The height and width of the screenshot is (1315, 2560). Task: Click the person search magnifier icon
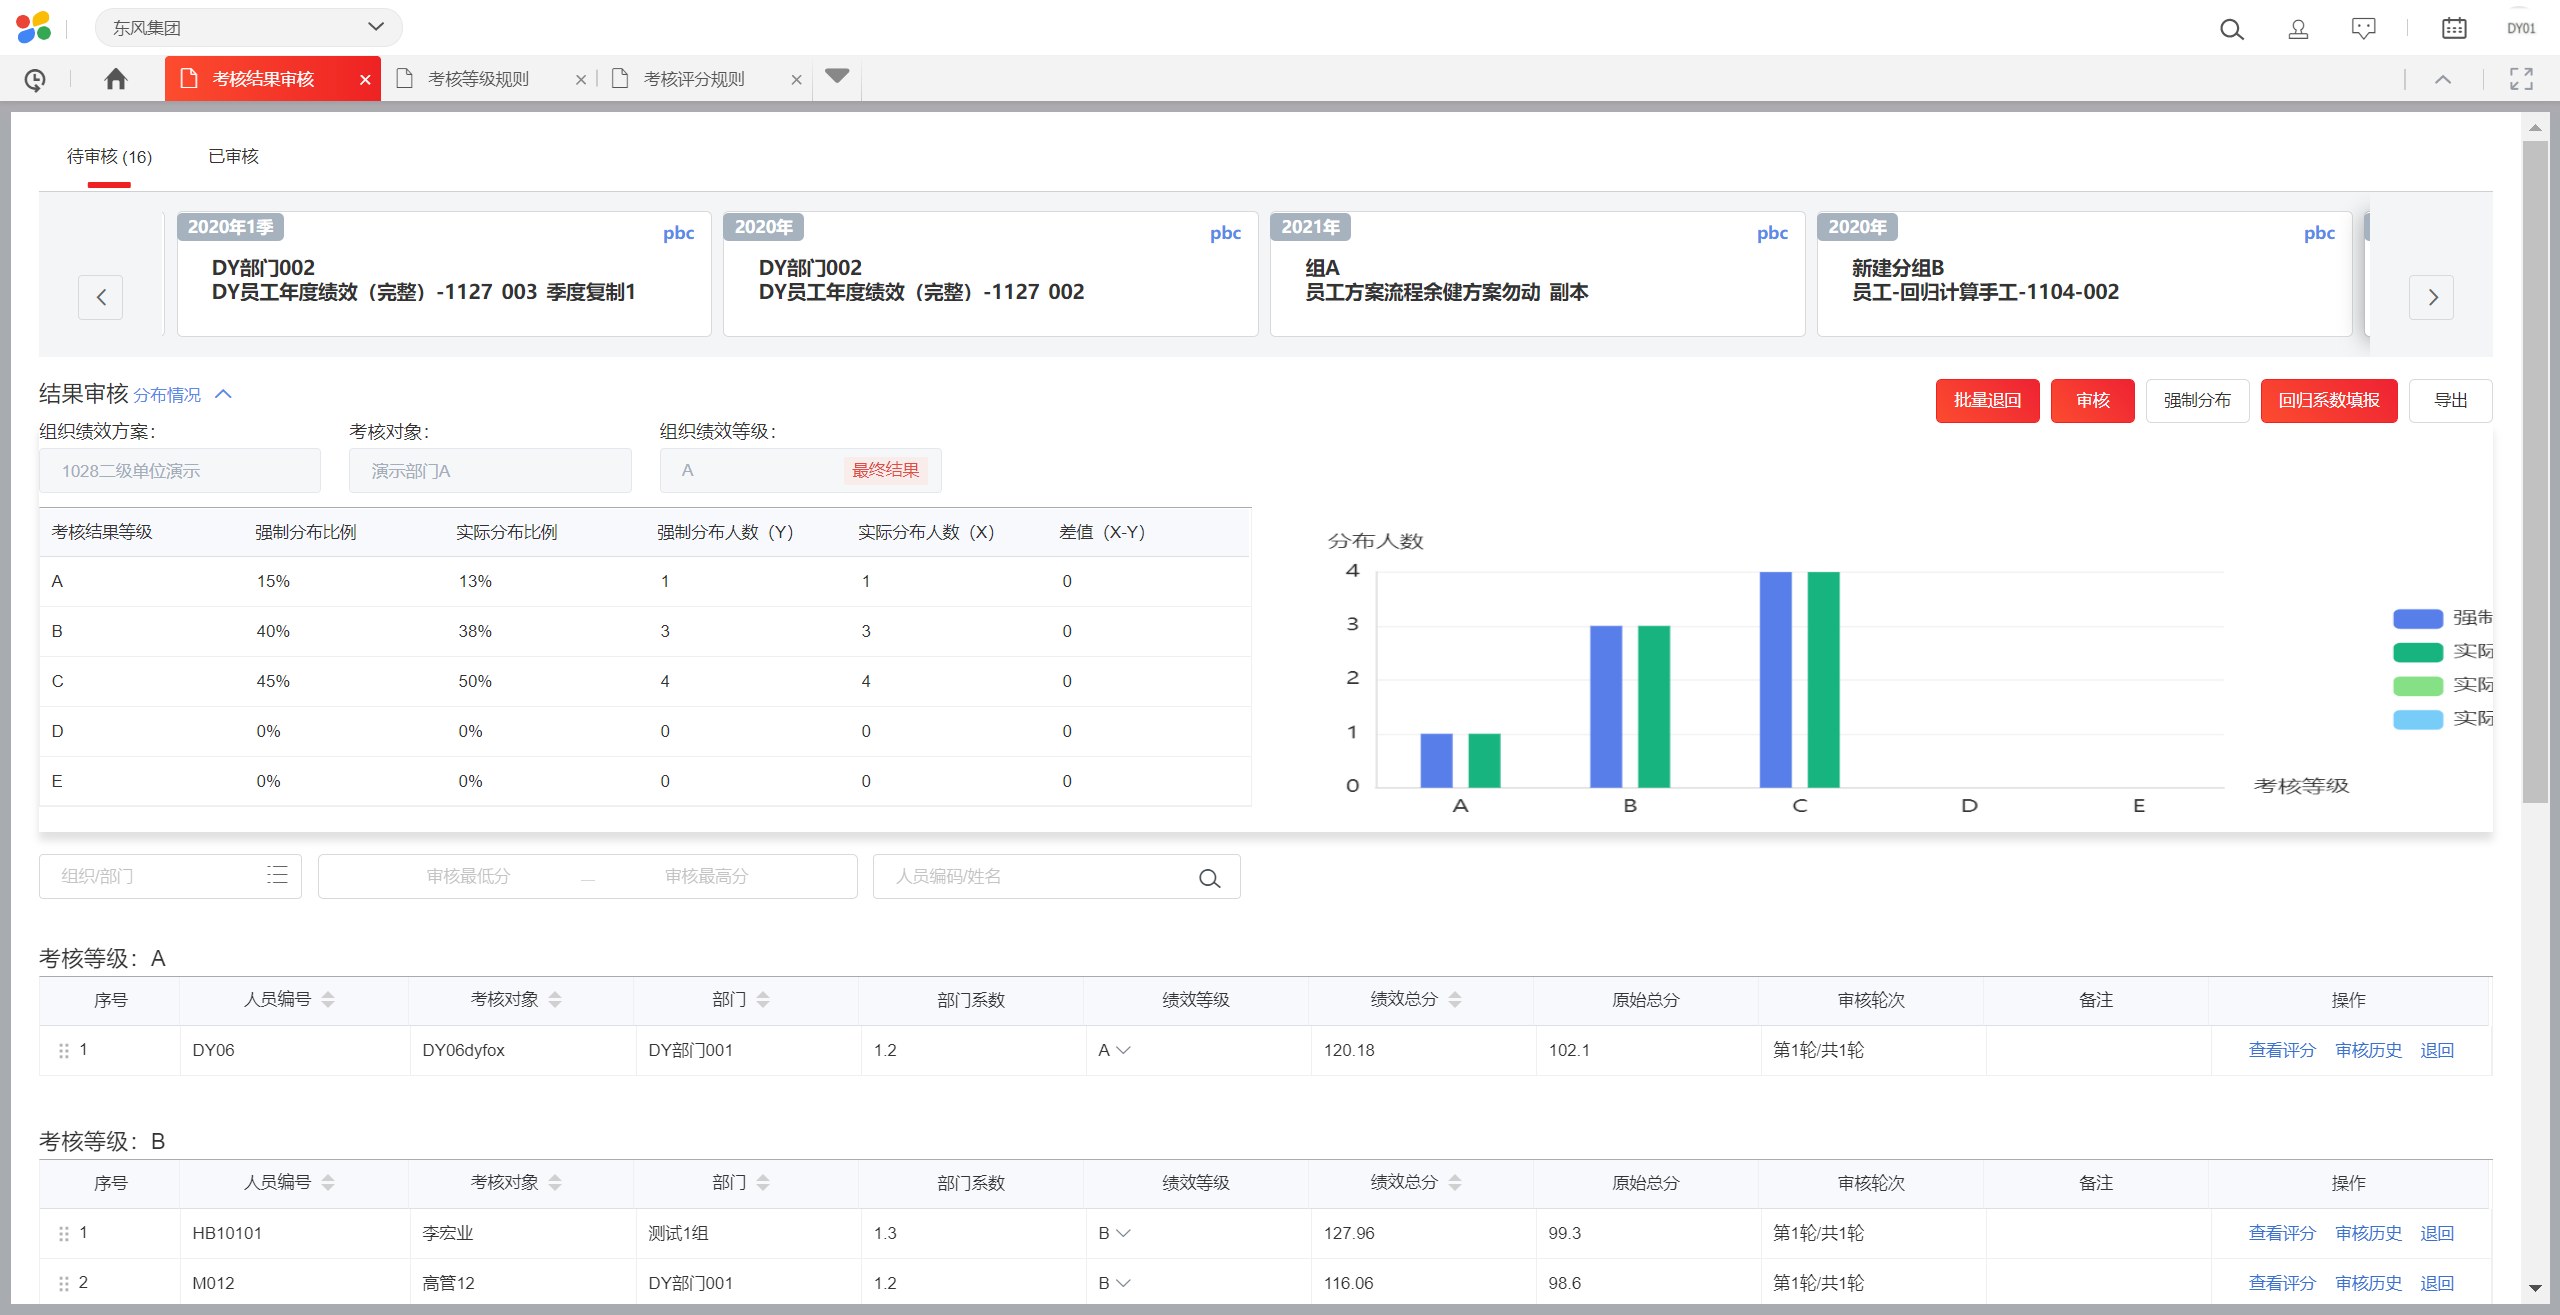[x=1209, y=878]
